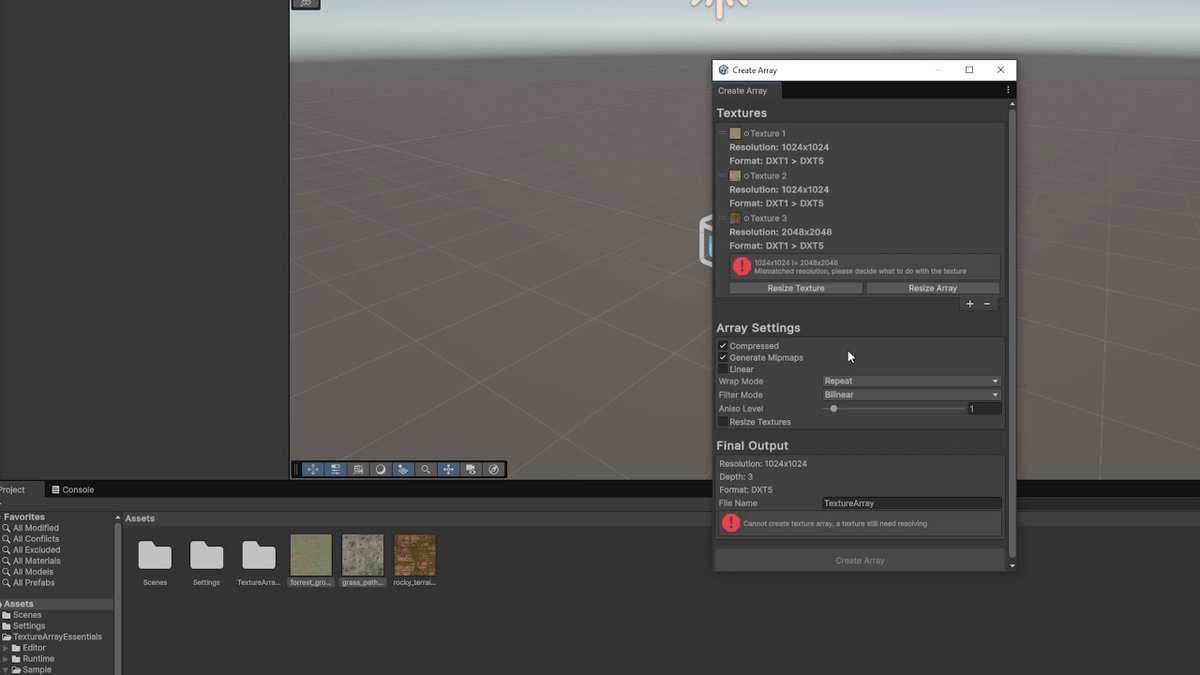
Task: Expand the Editor folder in project tree
Action: (x=6, y=648)
